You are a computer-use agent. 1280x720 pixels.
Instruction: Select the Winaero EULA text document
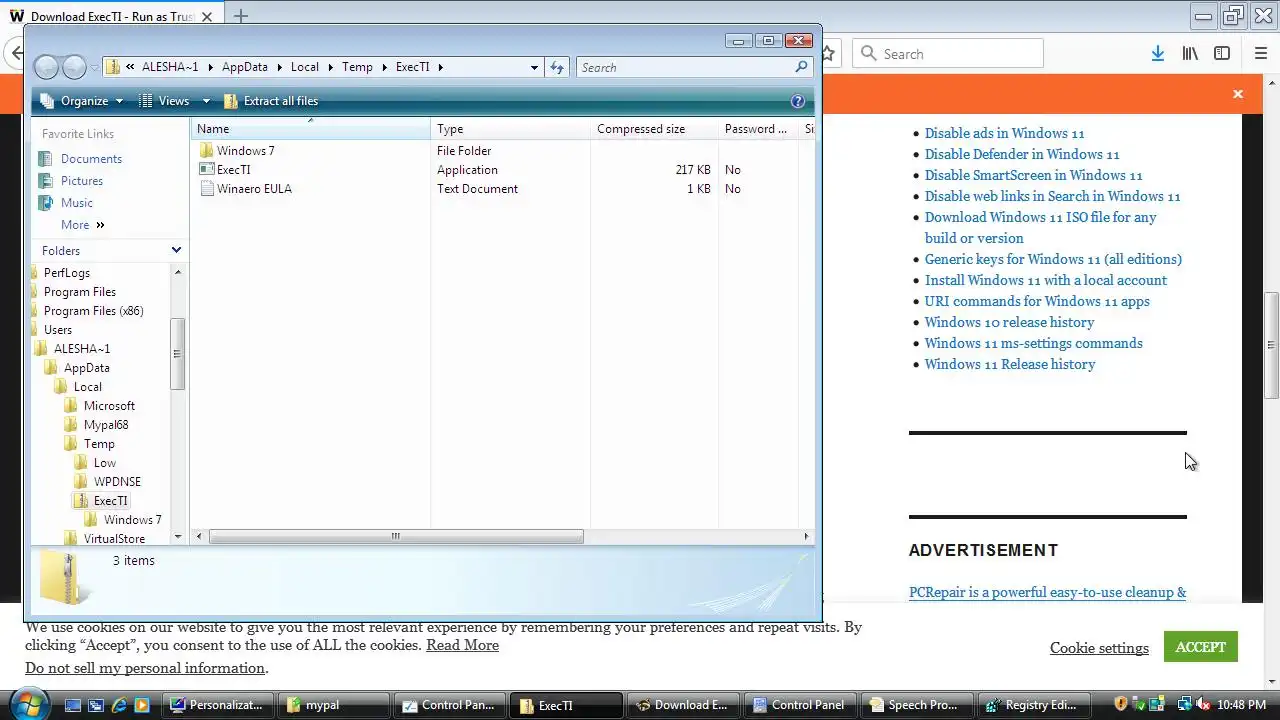pyautogui.click(x=254, y=189)
